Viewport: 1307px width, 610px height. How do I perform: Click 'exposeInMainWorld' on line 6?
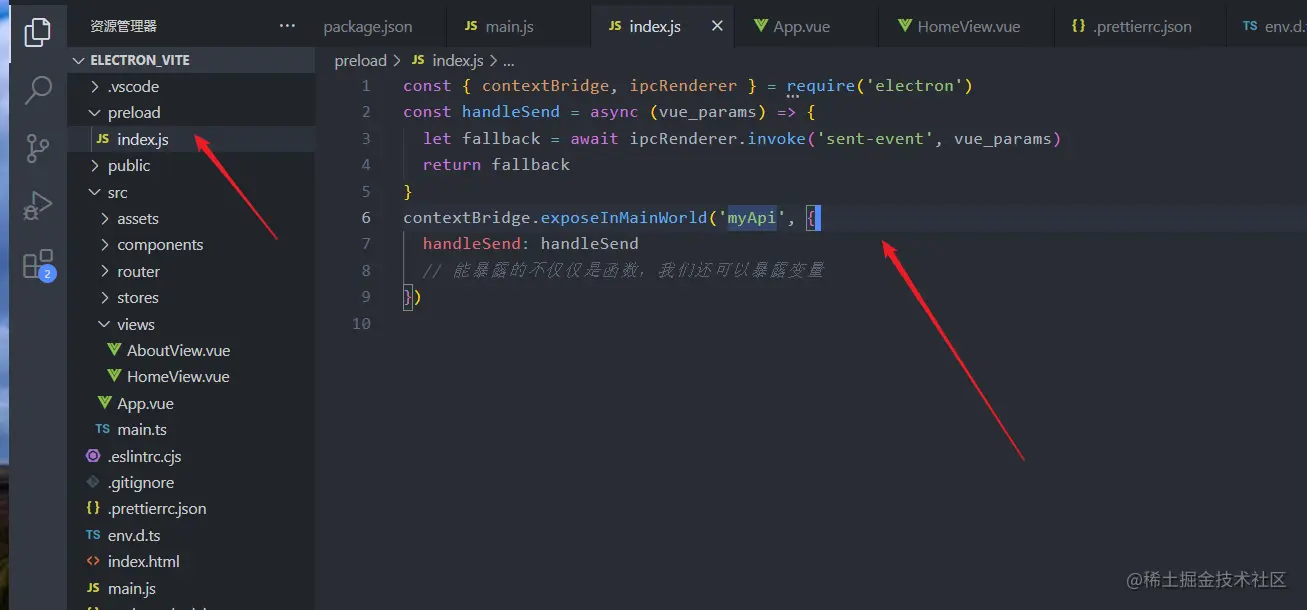[624, 217]
